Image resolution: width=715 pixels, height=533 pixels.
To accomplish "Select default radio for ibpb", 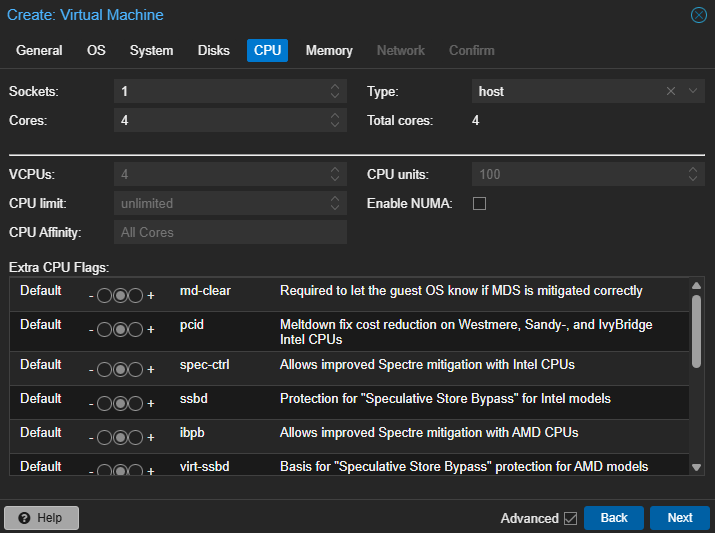I will [120, 438].
